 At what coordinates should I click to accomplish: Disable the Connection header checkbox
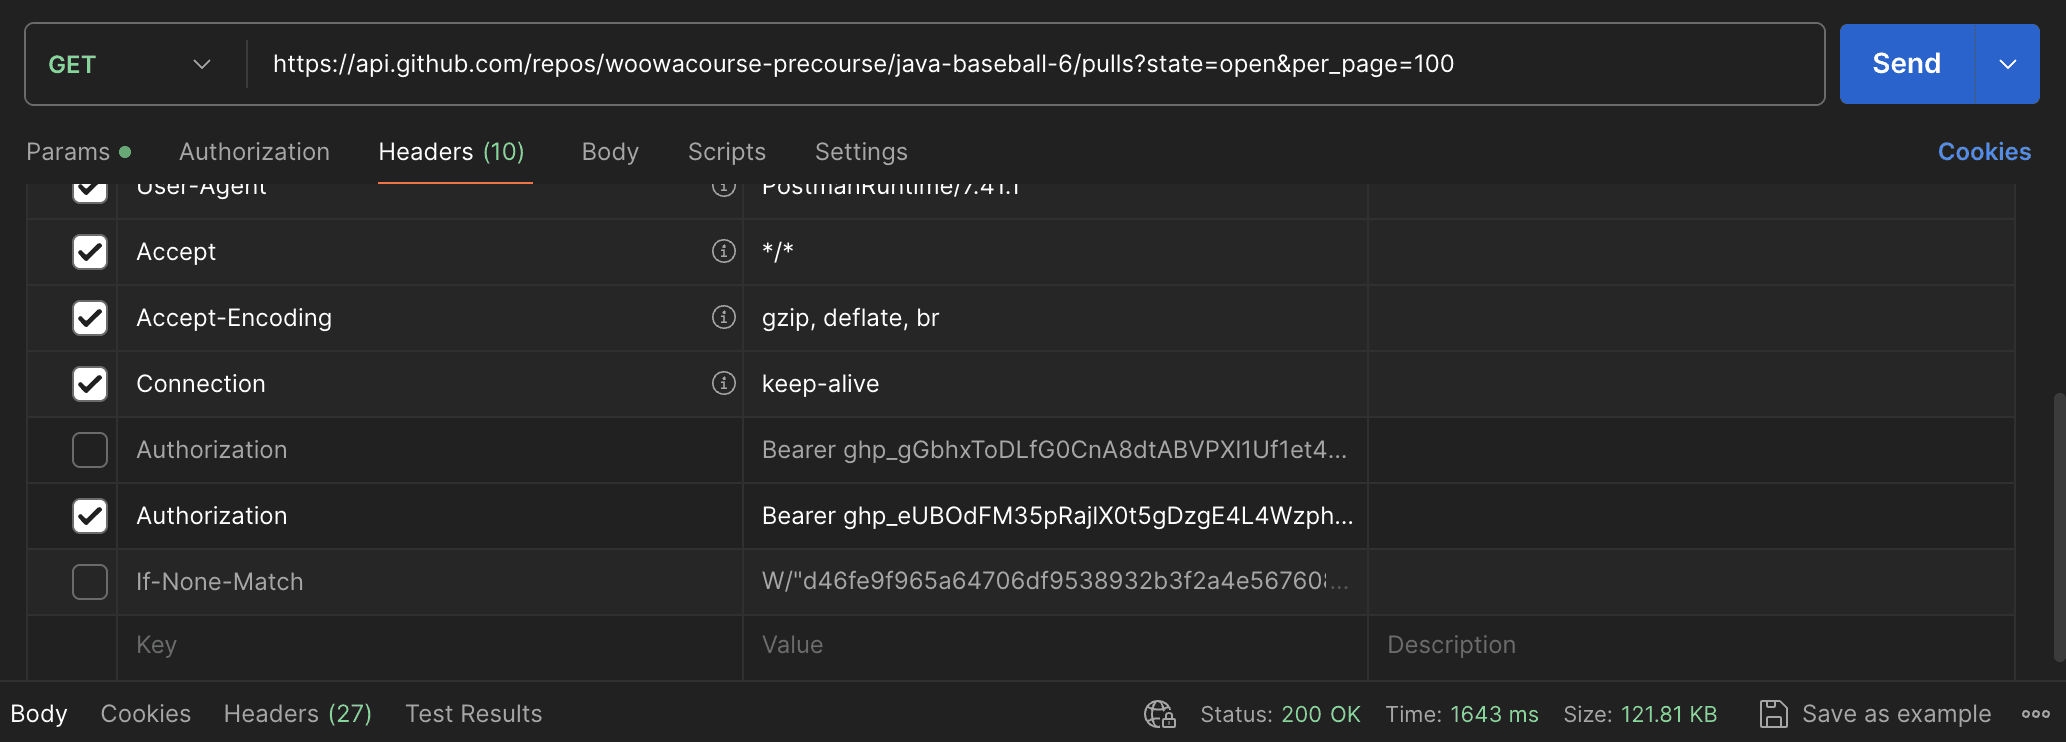click(90, 384)
